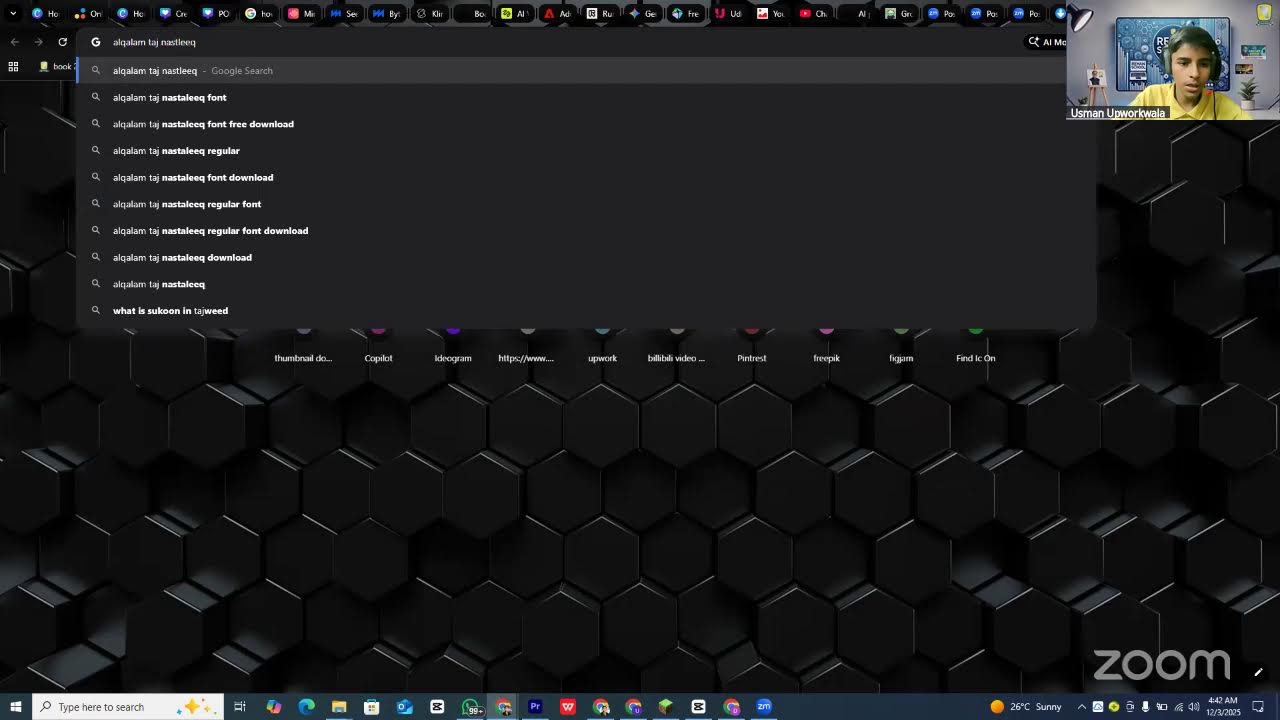Switch to the YouTube 'You' tab
The height and width of the screenshot is (720, 1280).
click(772, 14)
